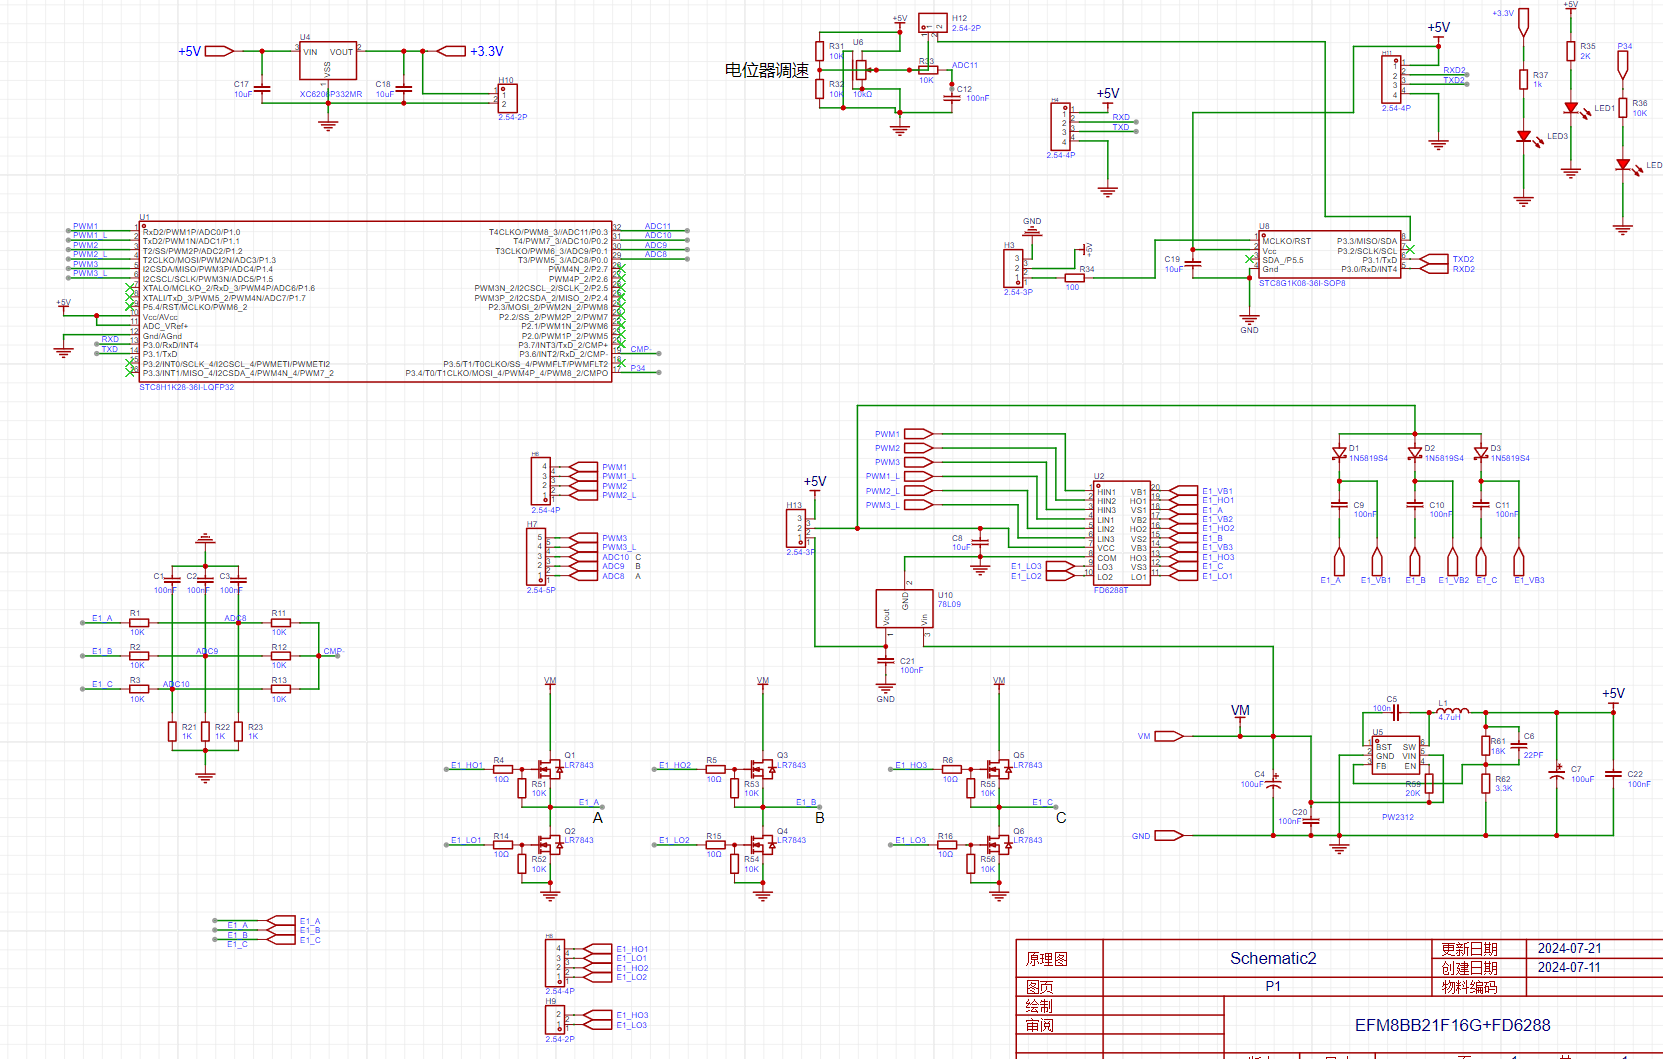
Task: Click capacitor C19 10uF
Action: point(1192,264)
